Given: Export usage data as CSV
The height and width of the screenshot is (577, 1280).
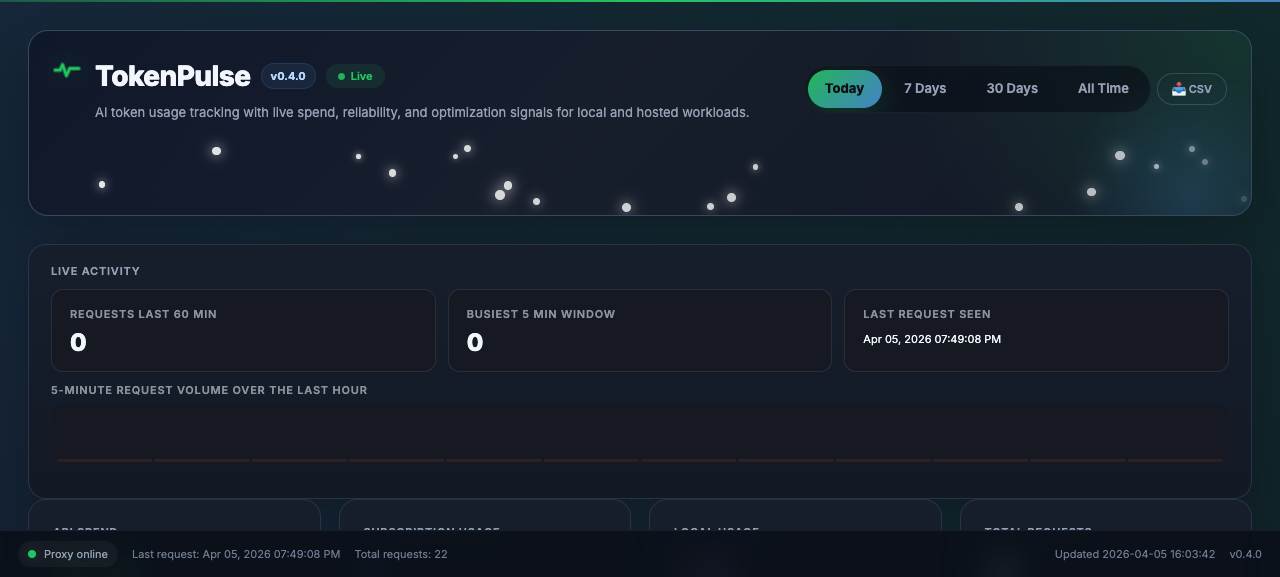Looking at the screenshot, I should [1191, 89].
